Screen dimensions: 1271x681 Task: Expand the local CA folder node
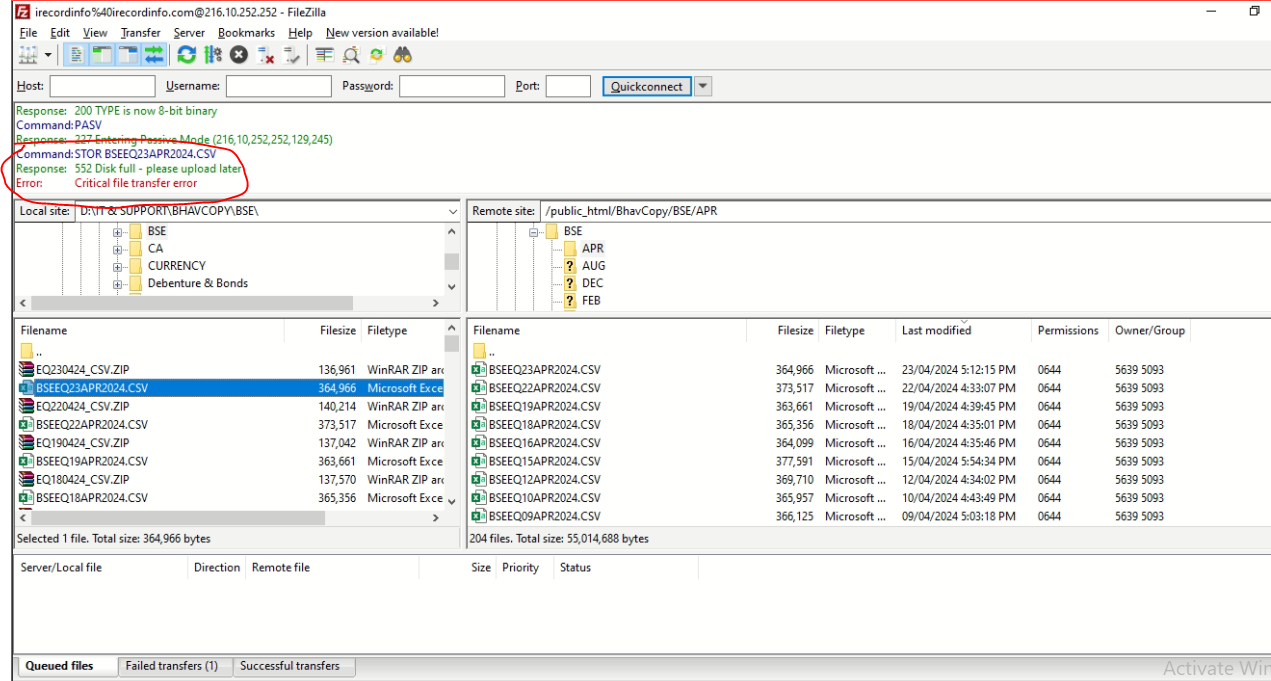(117, 249)
